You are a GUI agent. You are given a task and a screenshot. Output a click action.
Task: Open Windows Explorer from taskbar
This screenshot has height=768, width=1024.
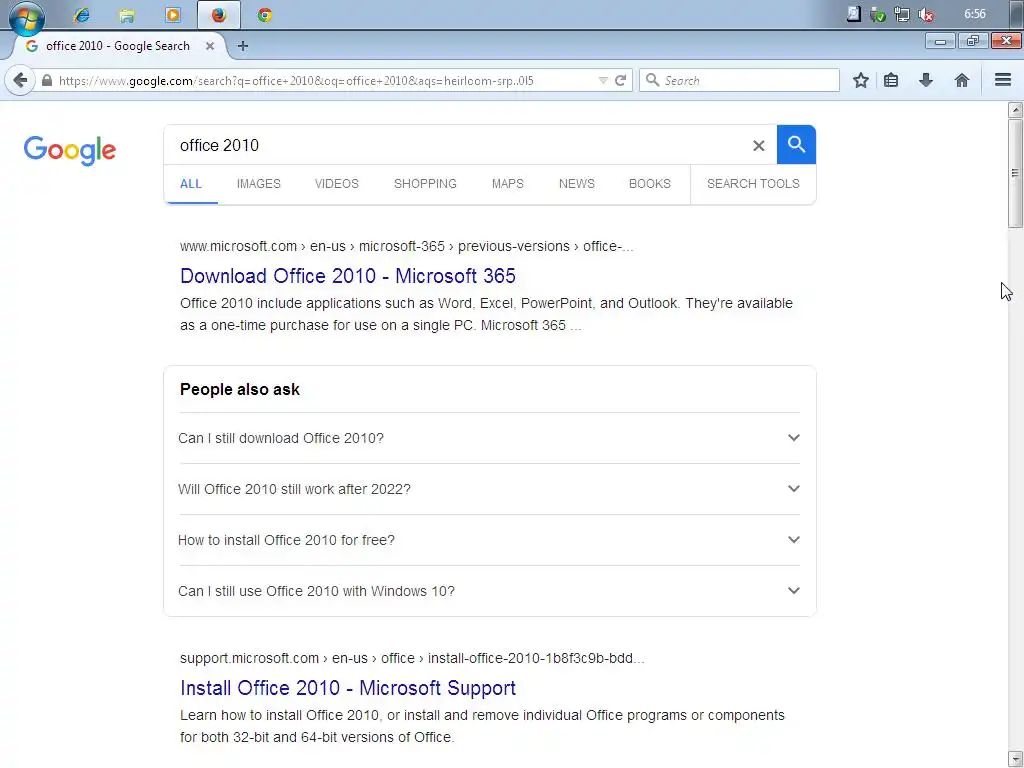point(127,15)
